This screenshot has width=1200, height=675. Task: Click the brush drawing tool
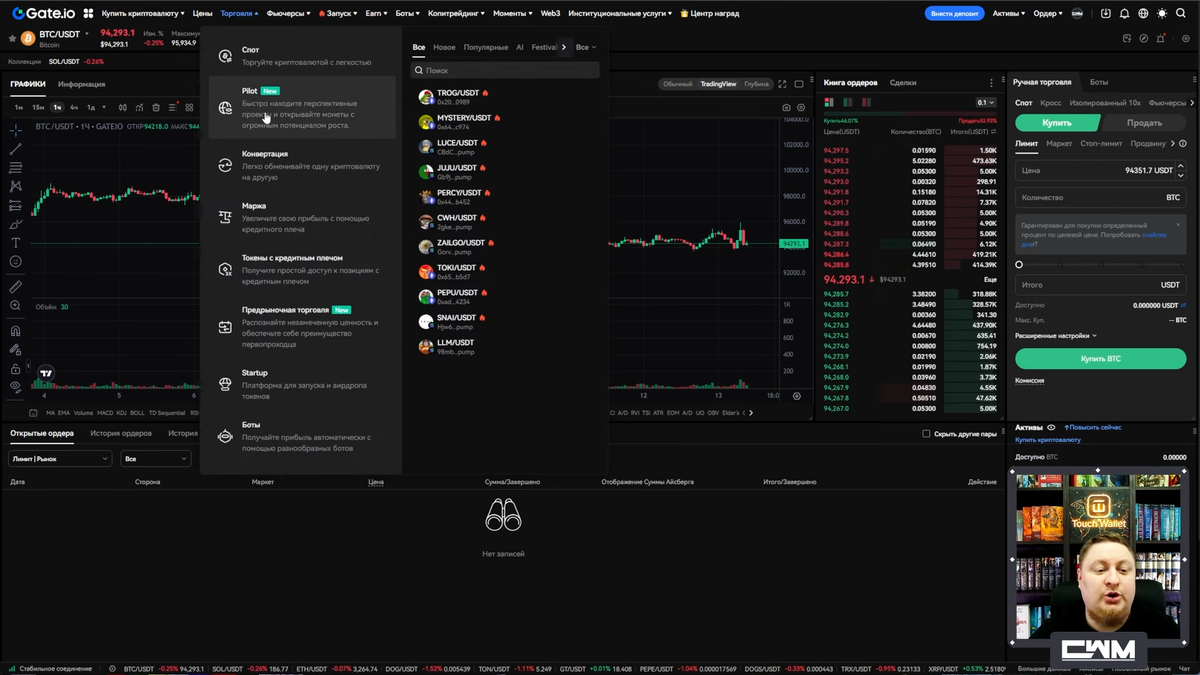(15, 224)
